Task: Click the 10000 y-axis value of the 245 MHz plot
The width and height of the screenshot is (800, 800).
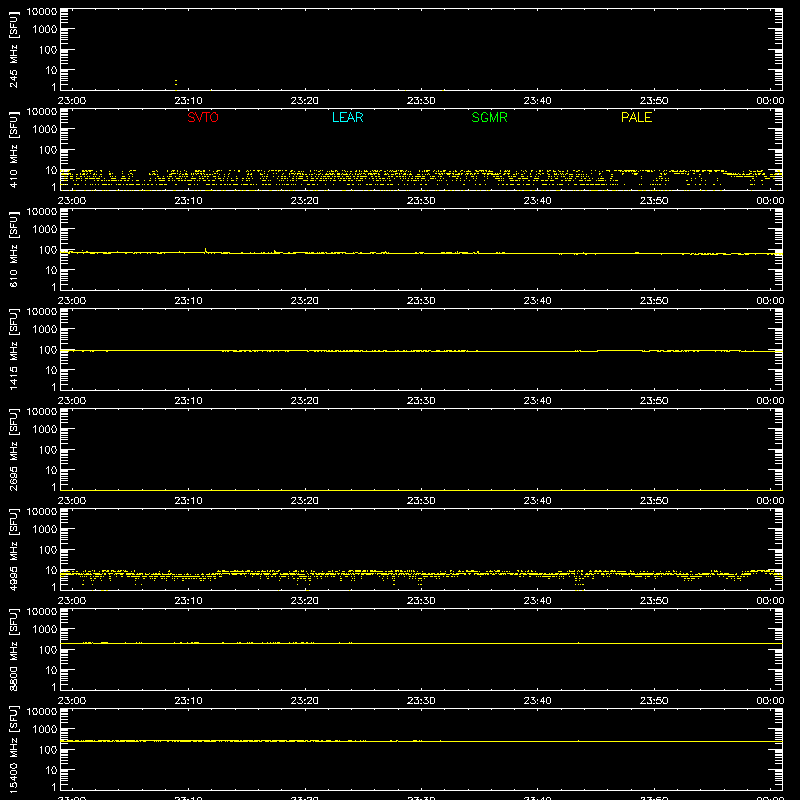Action: (42, 12)
